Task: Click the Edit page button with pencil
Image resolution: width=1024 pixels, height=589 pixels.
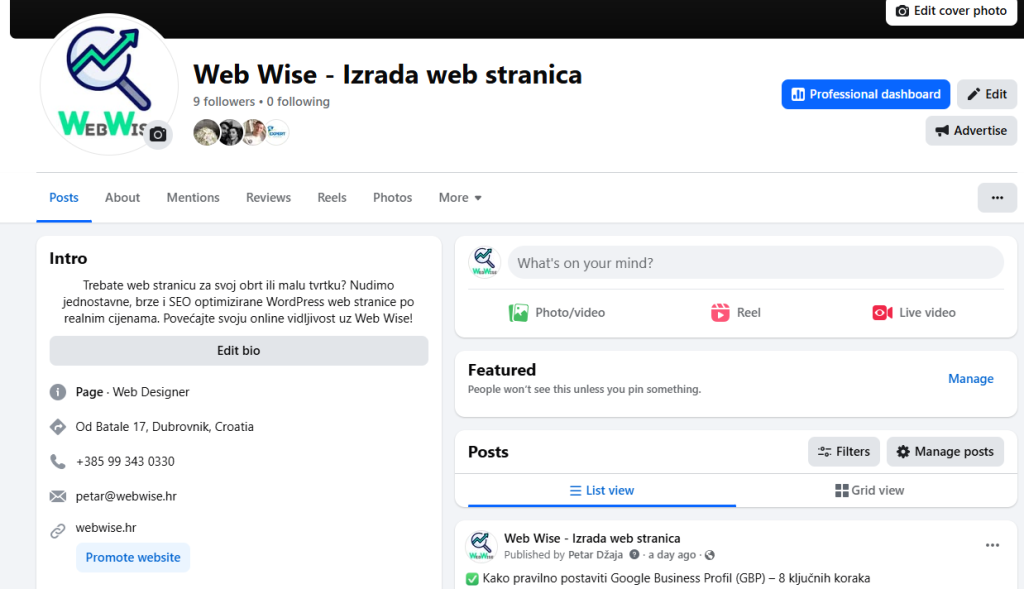Action: coord(987,94)
